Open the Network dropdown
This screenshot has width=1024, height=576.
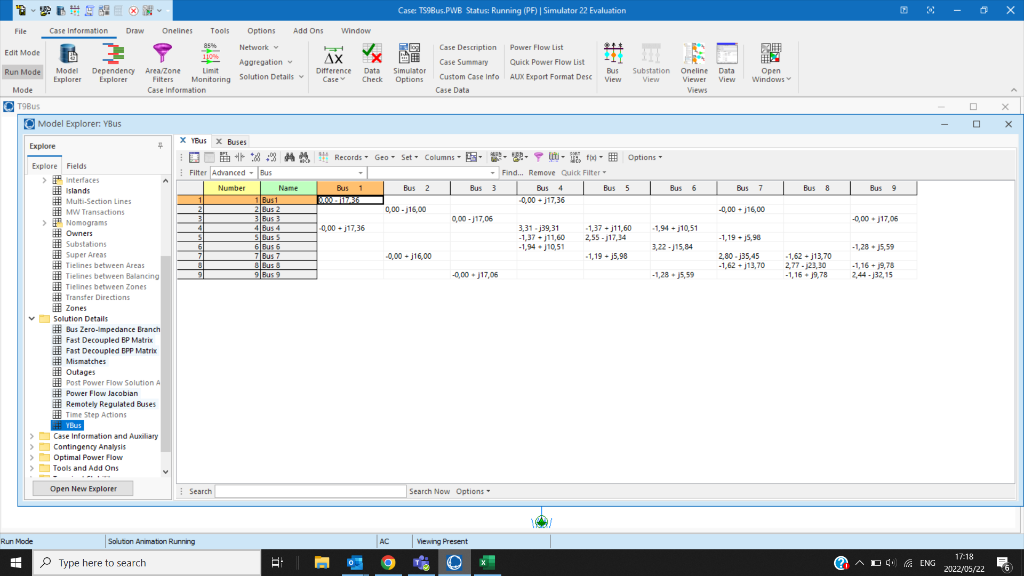pos(259,48)
